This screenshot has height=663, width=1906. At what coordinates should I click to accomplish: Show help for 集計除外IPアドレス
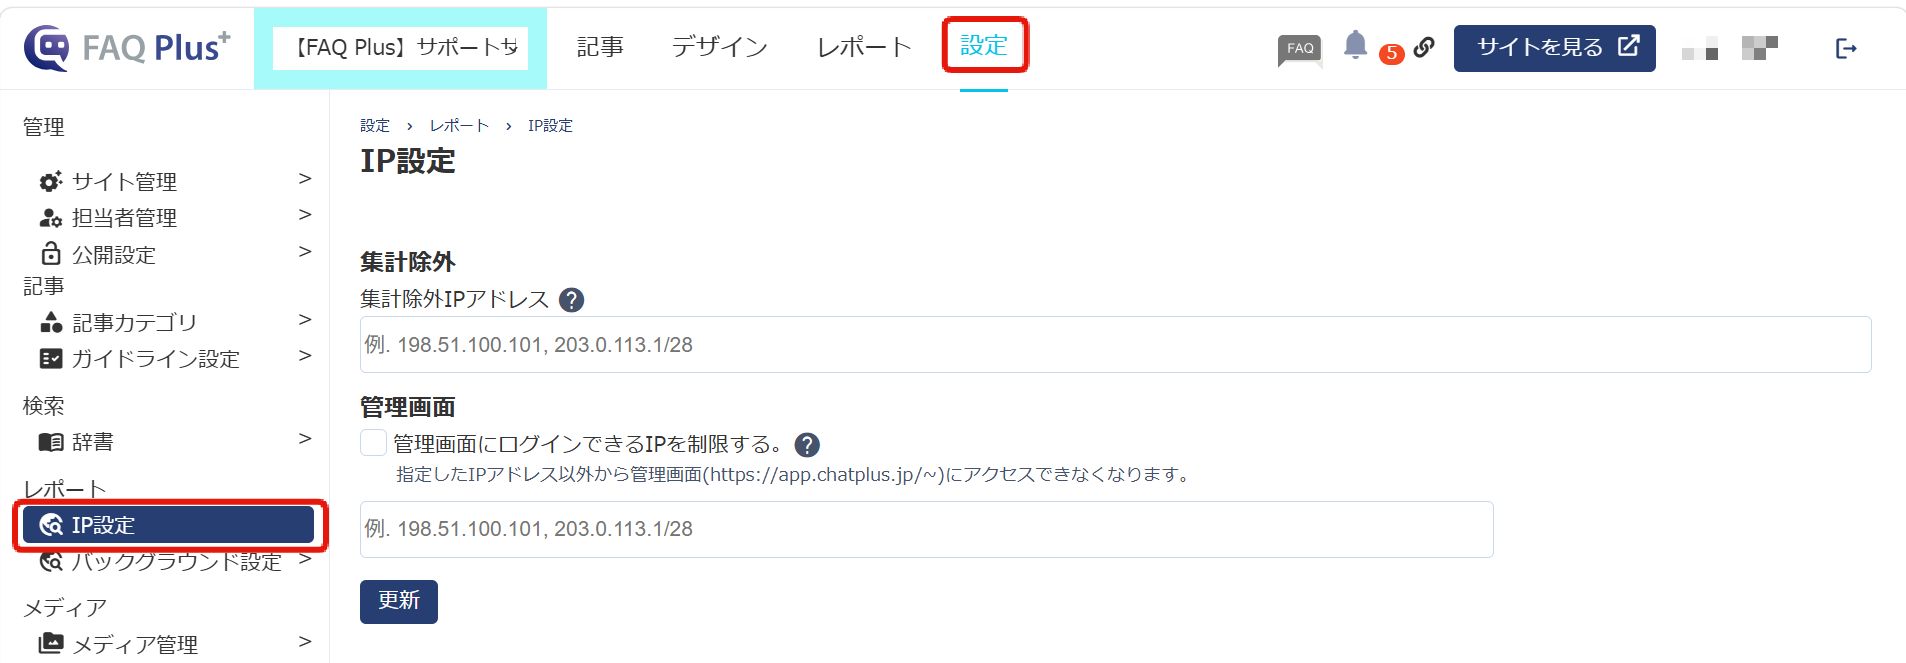coord(571,299)
